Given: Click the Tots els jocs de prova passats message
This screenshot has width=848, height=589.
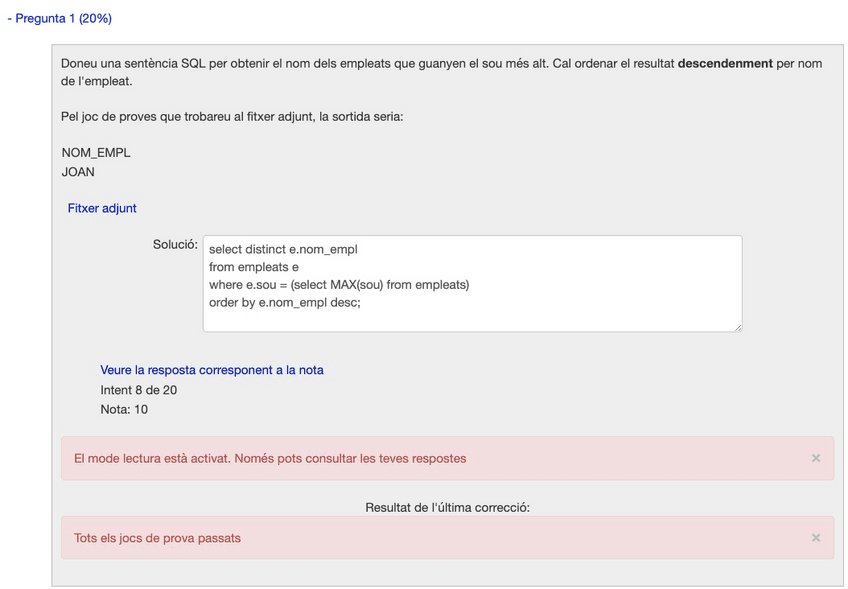Looking at the screenshot, I should (157, 538).
